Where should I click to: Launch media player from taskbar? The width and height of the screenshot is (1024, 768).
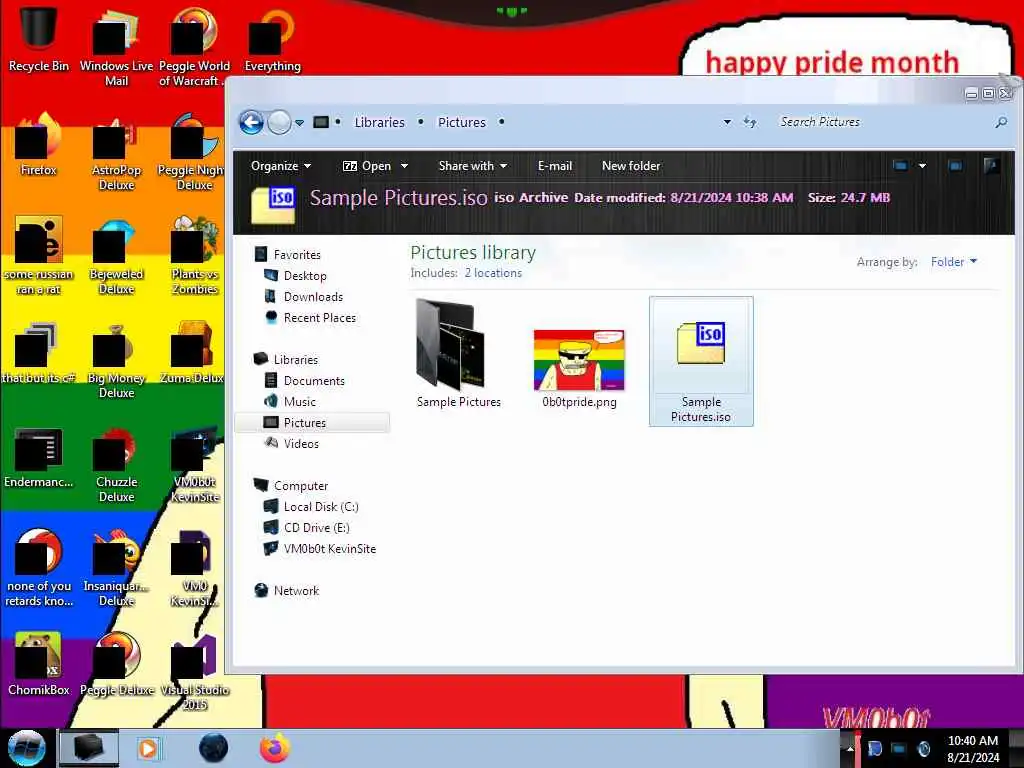(148, 748)
